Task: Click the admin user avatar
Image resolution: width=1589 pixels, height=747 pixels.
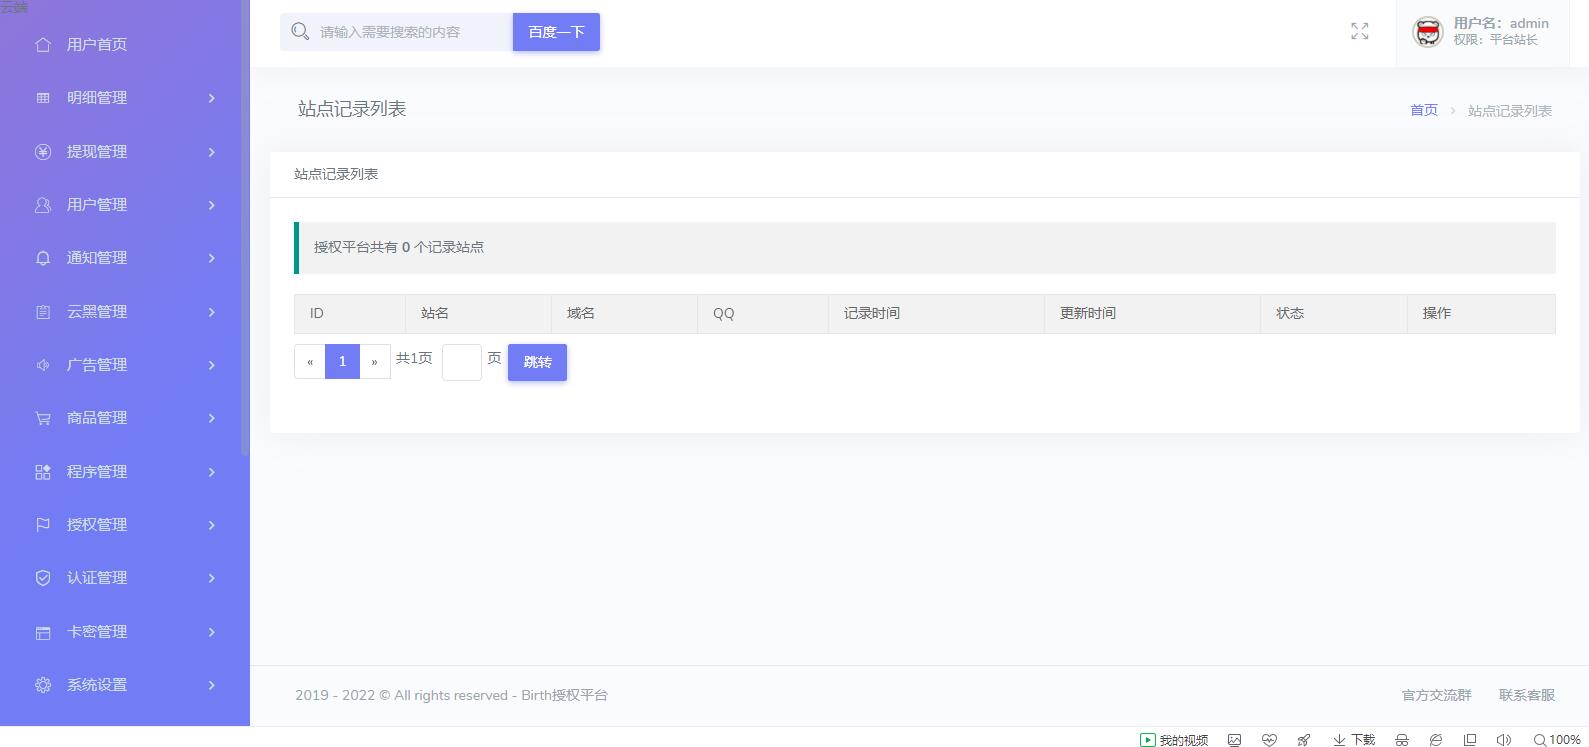Action: 1427,32
